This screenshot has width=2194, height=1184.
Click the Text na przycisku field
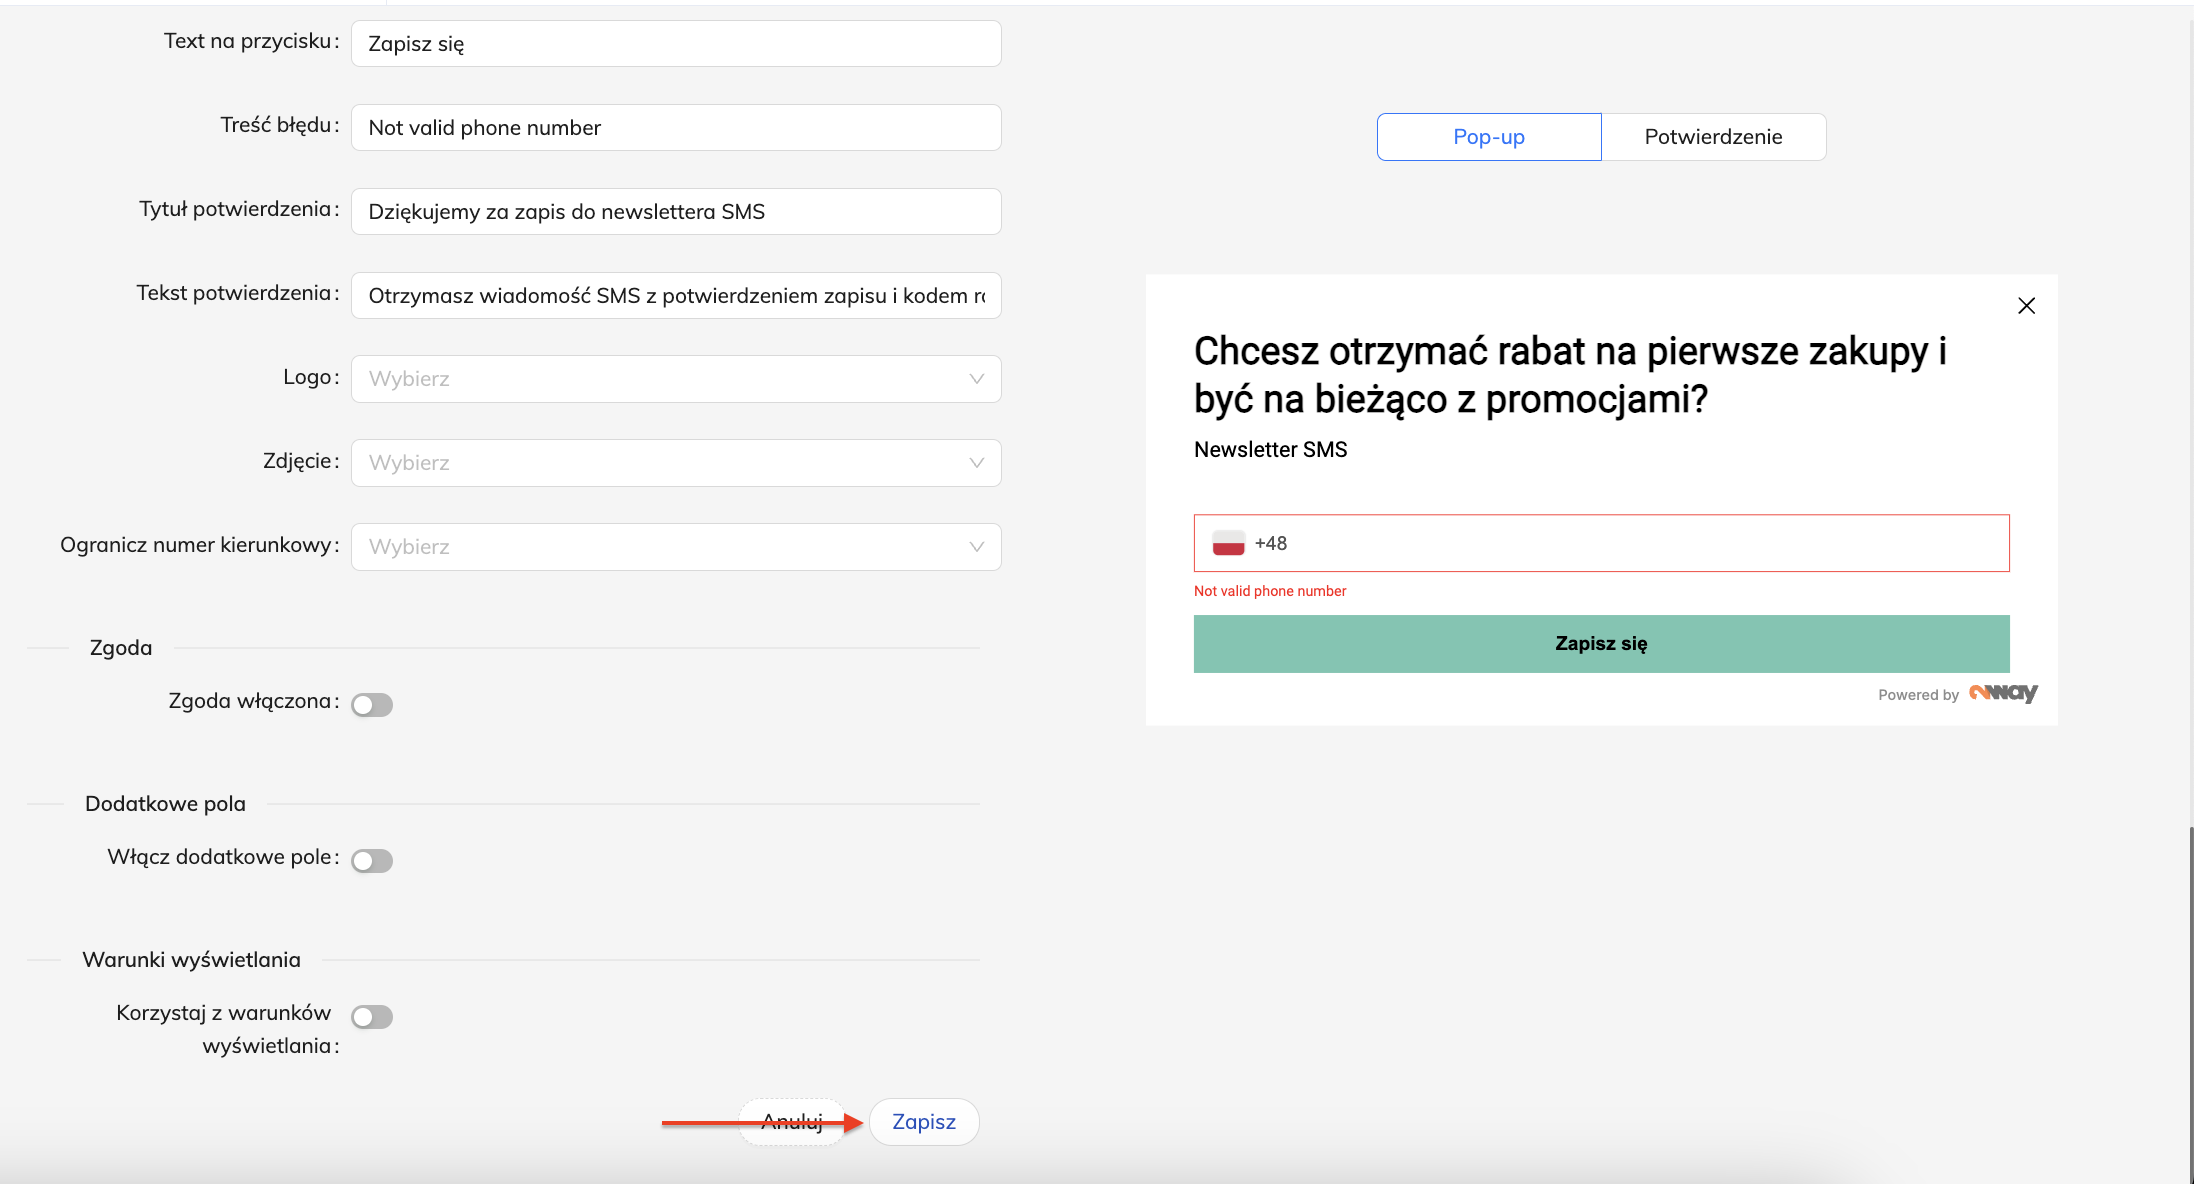[676, 44]
